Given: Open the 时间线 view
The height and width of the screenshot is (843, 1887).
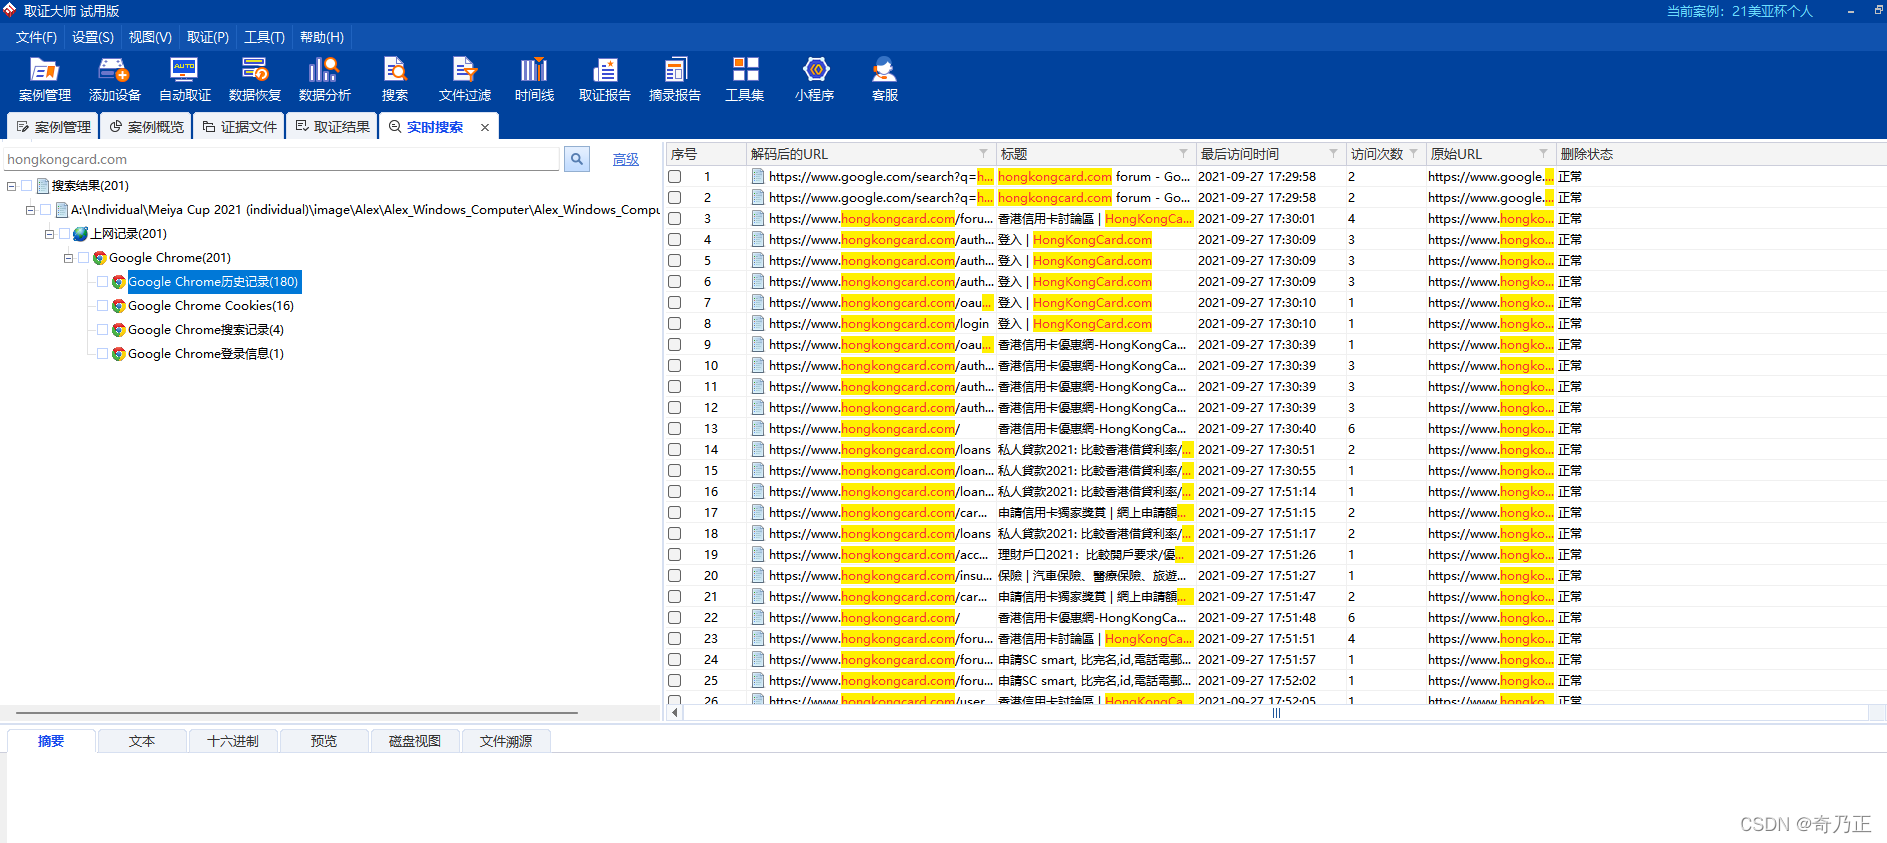Looking at the screenshot, I should point(535,79).
